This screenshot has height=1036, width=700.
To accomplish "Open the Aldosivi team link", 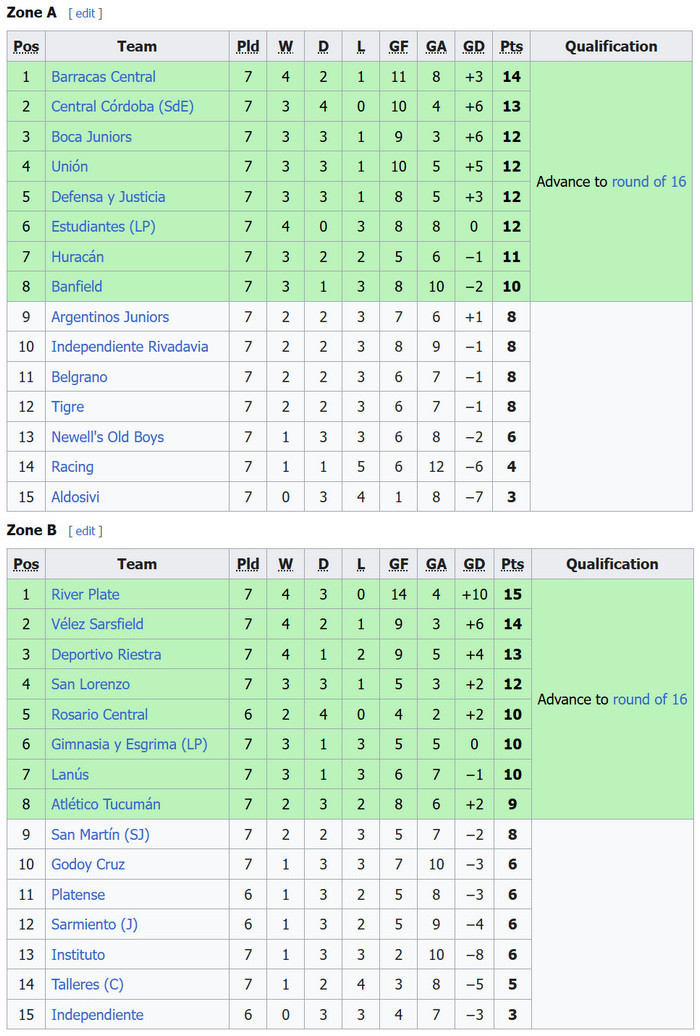I will pyautogui.click(x=75, y=497).
